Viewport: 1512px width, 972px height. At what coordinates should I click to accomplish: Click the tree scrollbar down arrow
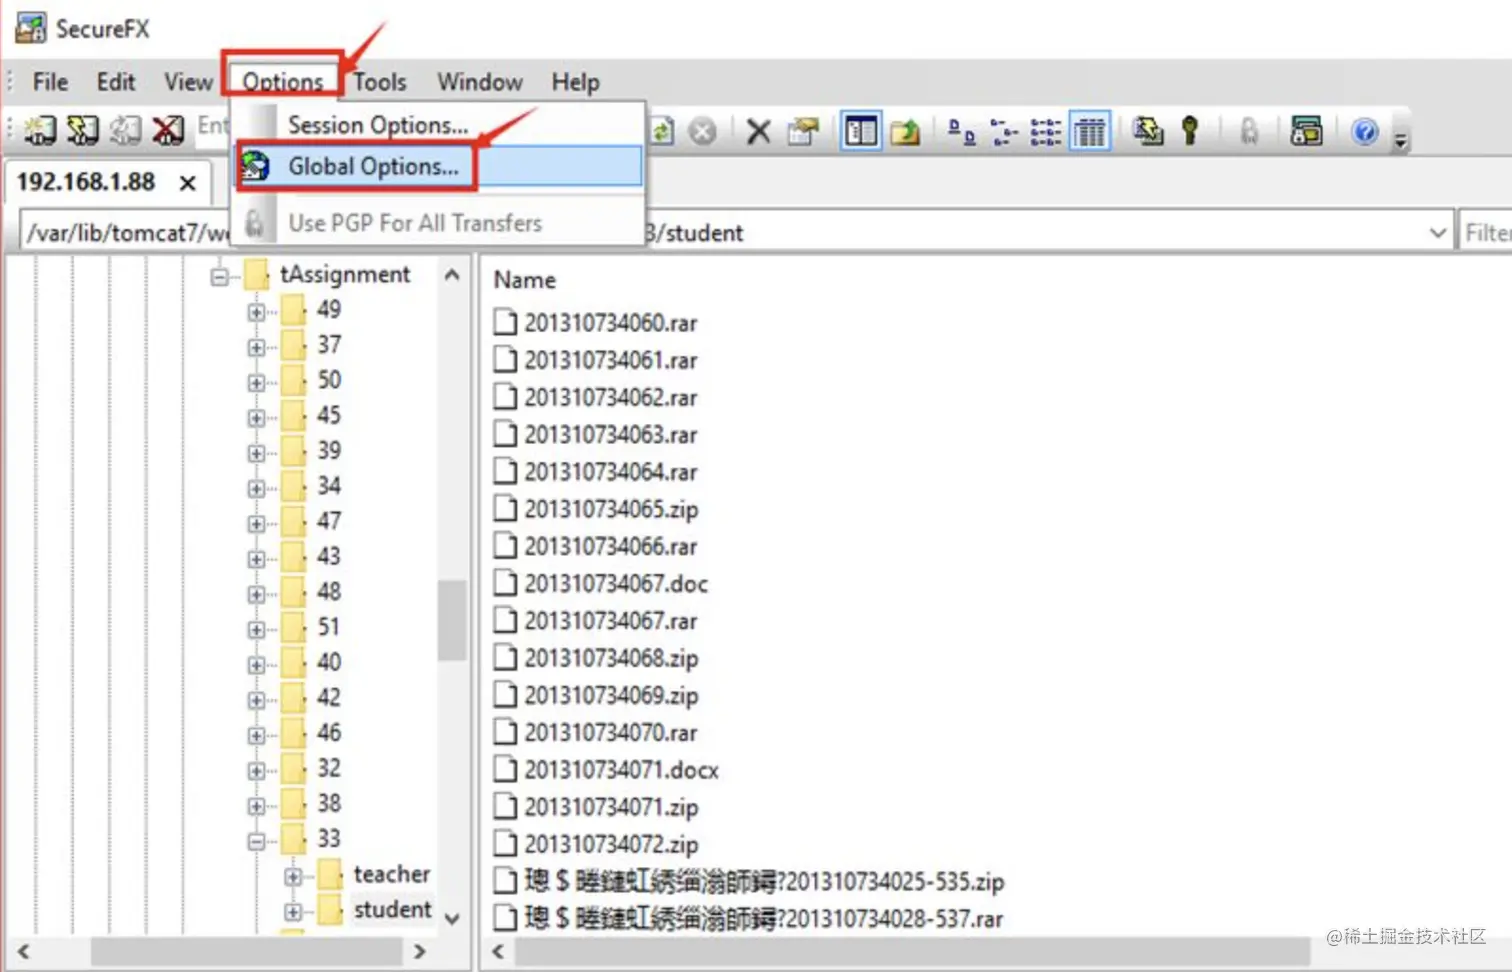click(x=452, y=919)
